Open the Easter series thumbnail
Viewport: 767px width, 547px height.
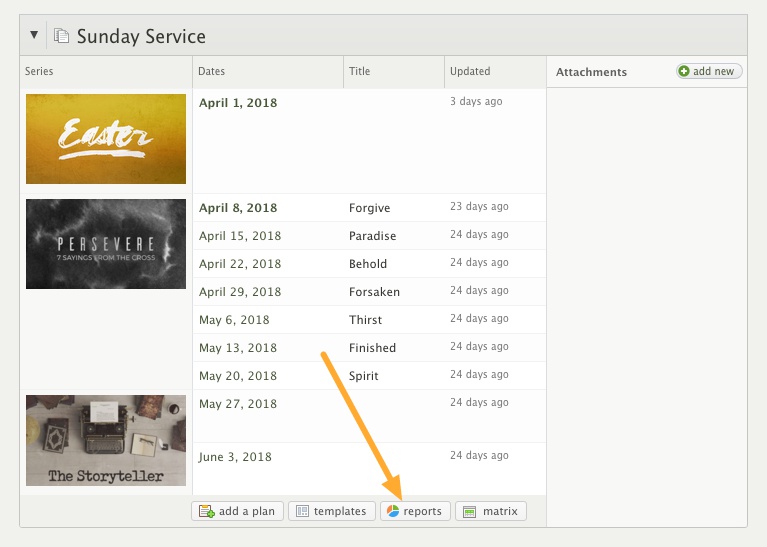[x=106, y=139]
